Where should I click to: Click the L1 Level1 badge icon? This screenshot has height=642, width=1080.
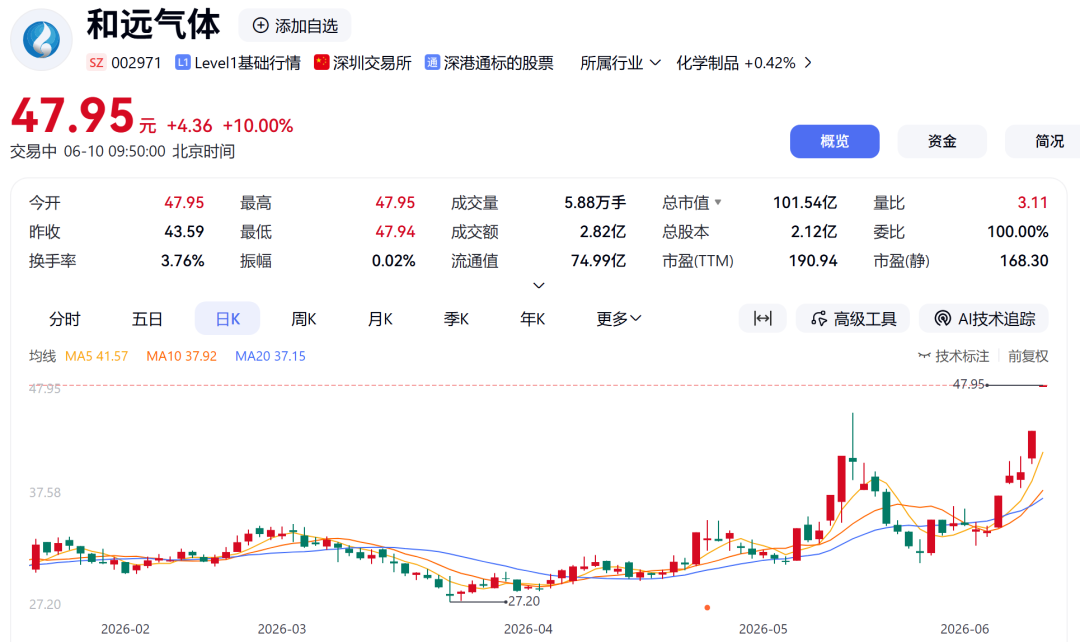pos(183,63)
